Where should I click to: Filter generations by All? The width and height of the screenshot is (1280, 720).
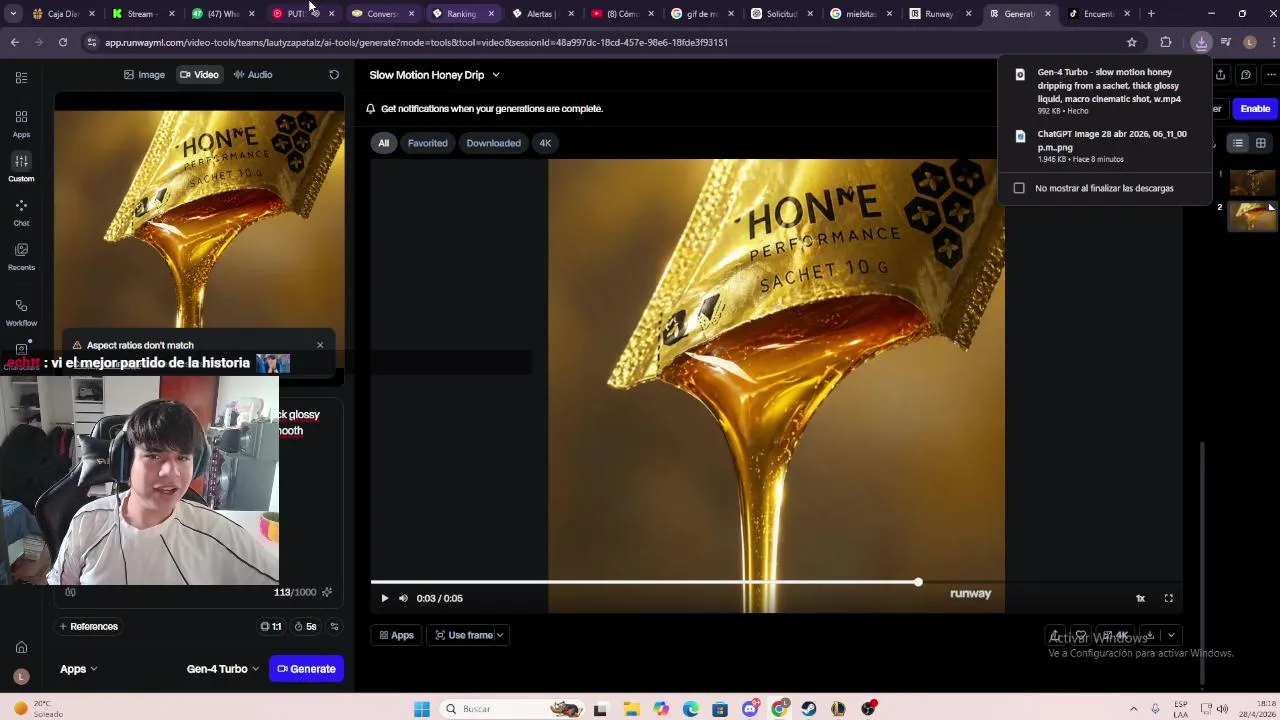point(383,143)
